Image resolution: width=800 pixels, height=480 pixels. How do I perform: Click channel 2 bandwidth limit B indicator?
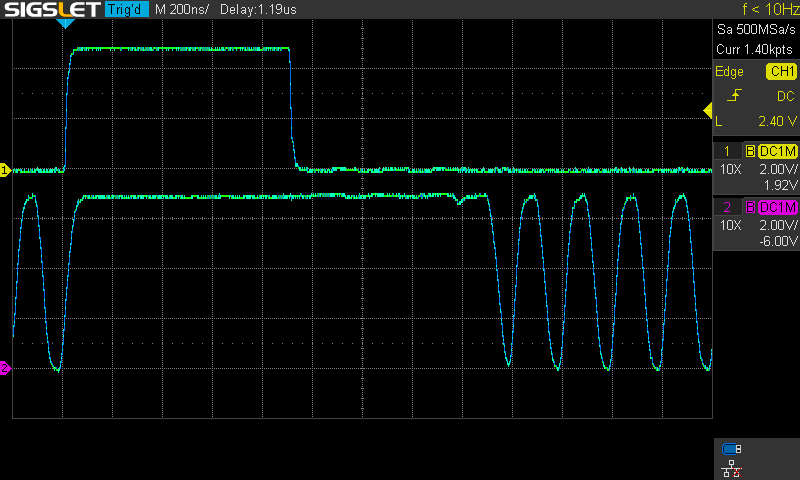coord(750,207)
